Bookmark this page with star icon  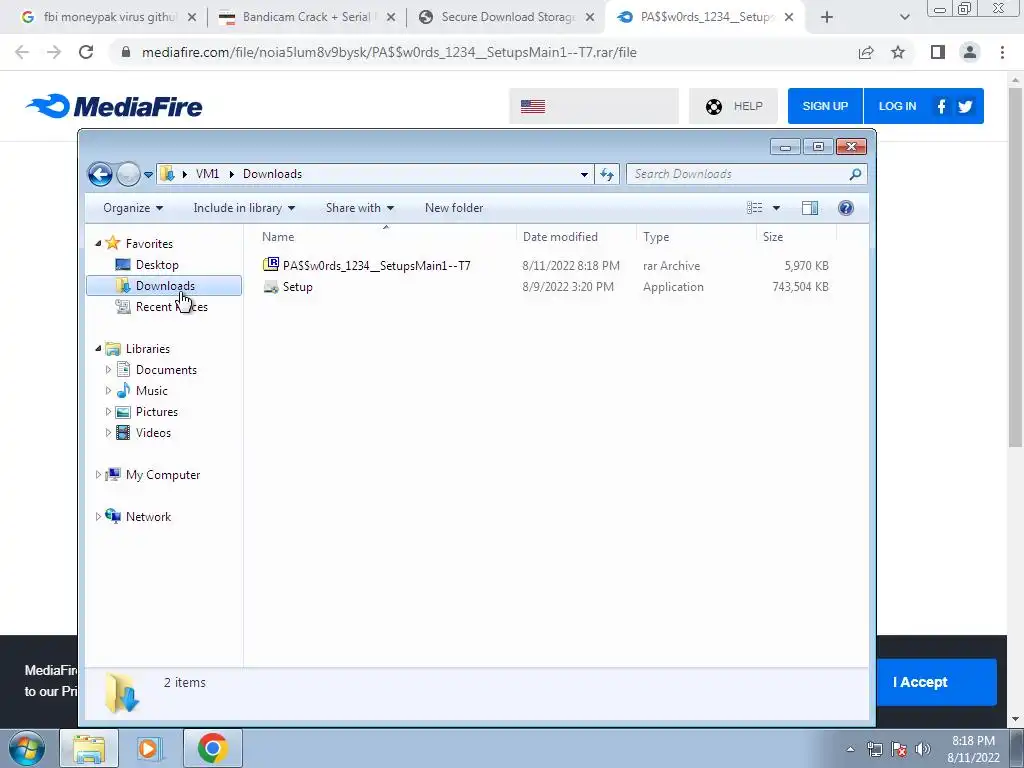(x=898, y=52)
